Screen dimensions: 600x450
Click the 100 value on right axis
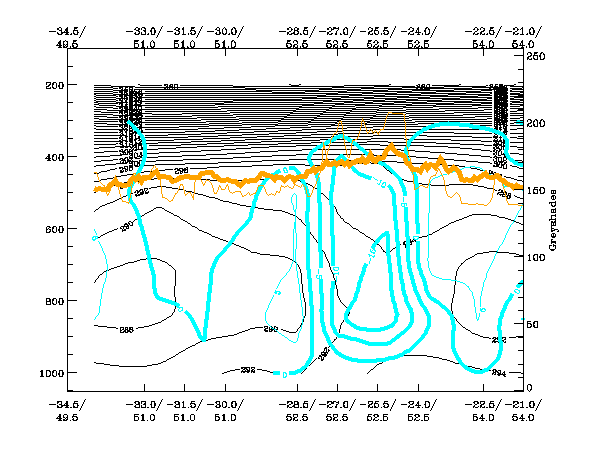[x=539, y=257]
